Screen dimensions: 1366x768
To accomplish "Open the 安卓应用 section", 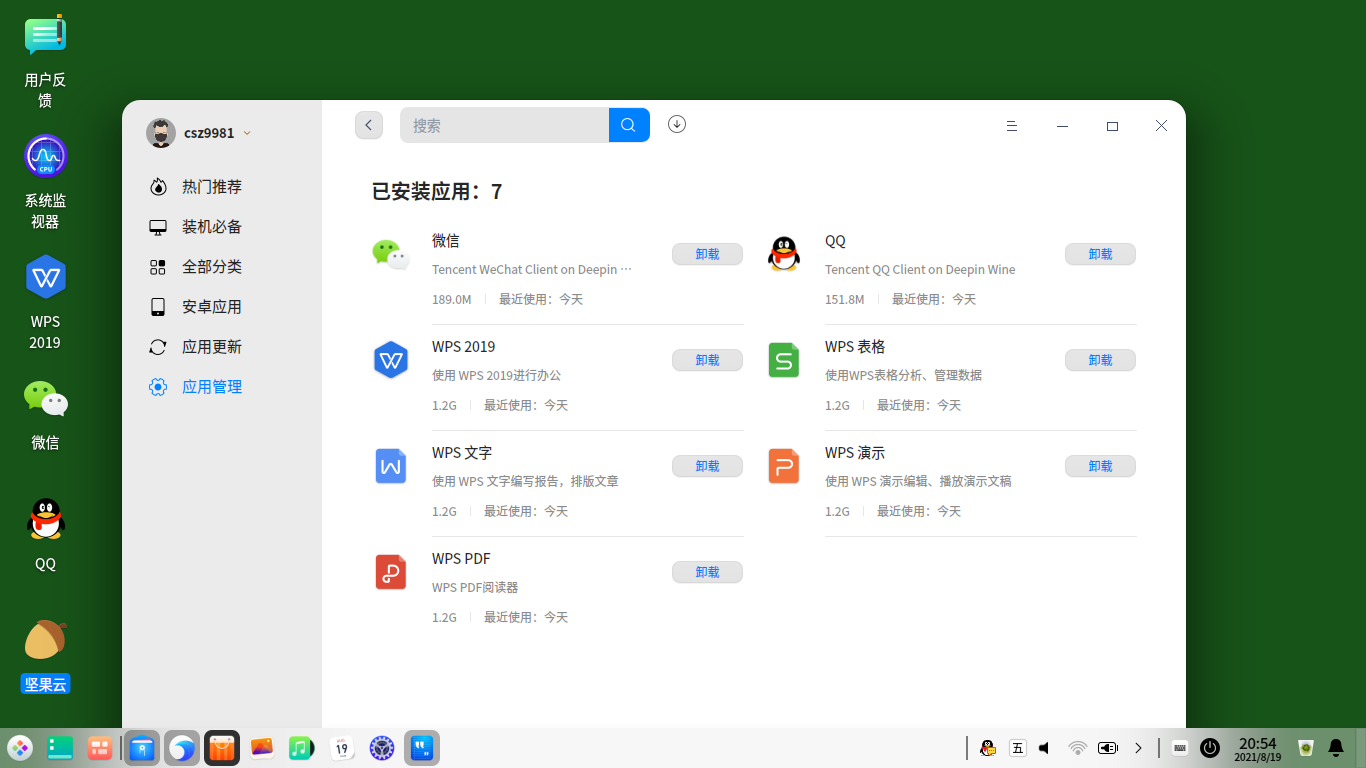I will pyautogui.click(x=211, y=307).
